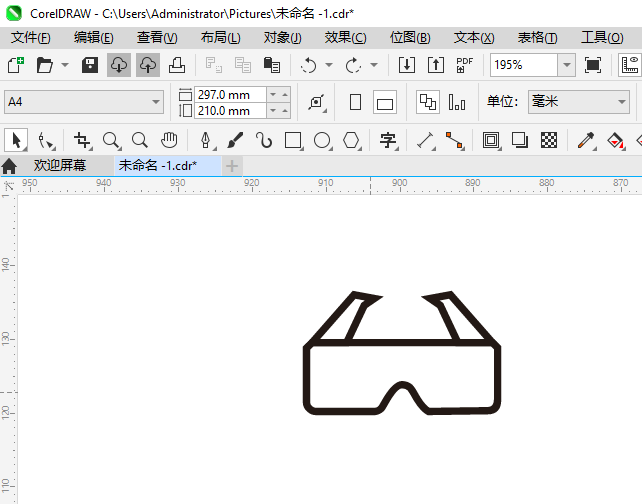
Task: Select the Drop shadow tool
Action: (520, 140)
